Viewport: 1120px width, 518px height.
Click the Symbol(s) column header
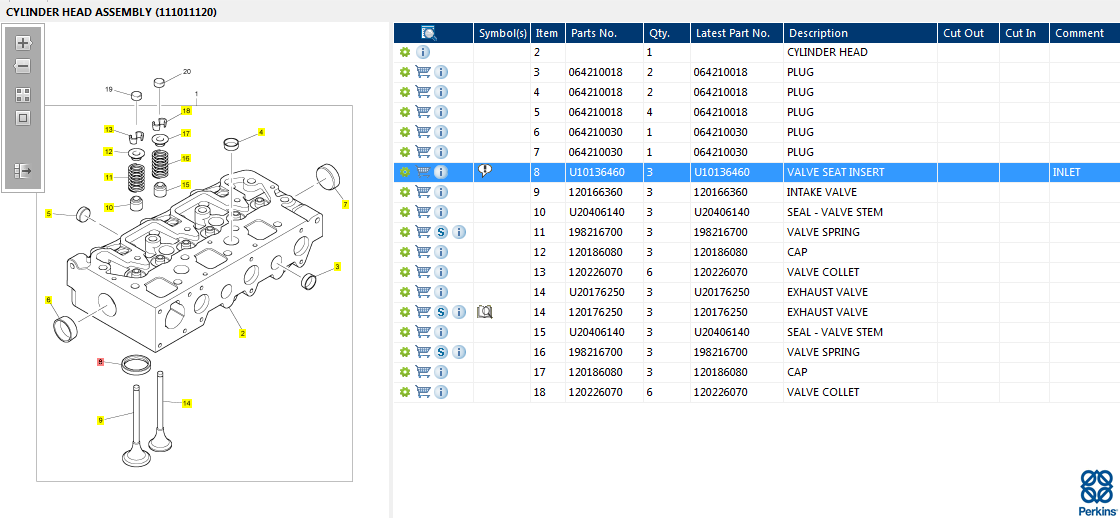coord(502,33)
